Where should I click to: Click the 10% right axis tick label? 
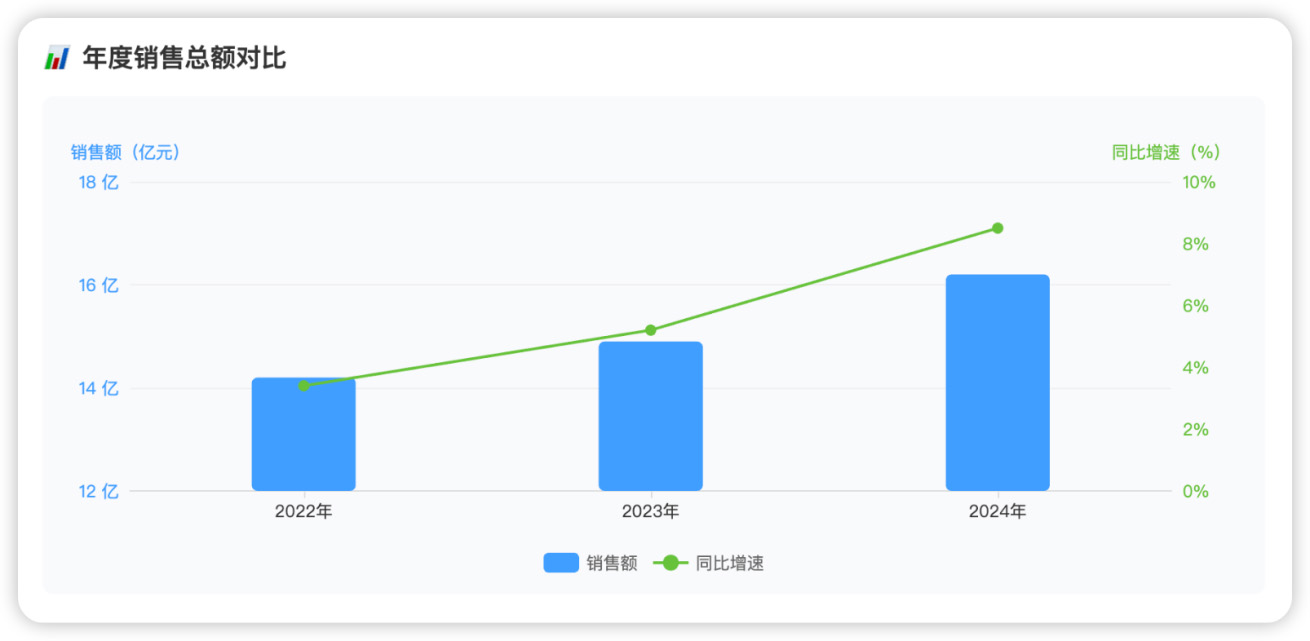tap(1199, 182)
